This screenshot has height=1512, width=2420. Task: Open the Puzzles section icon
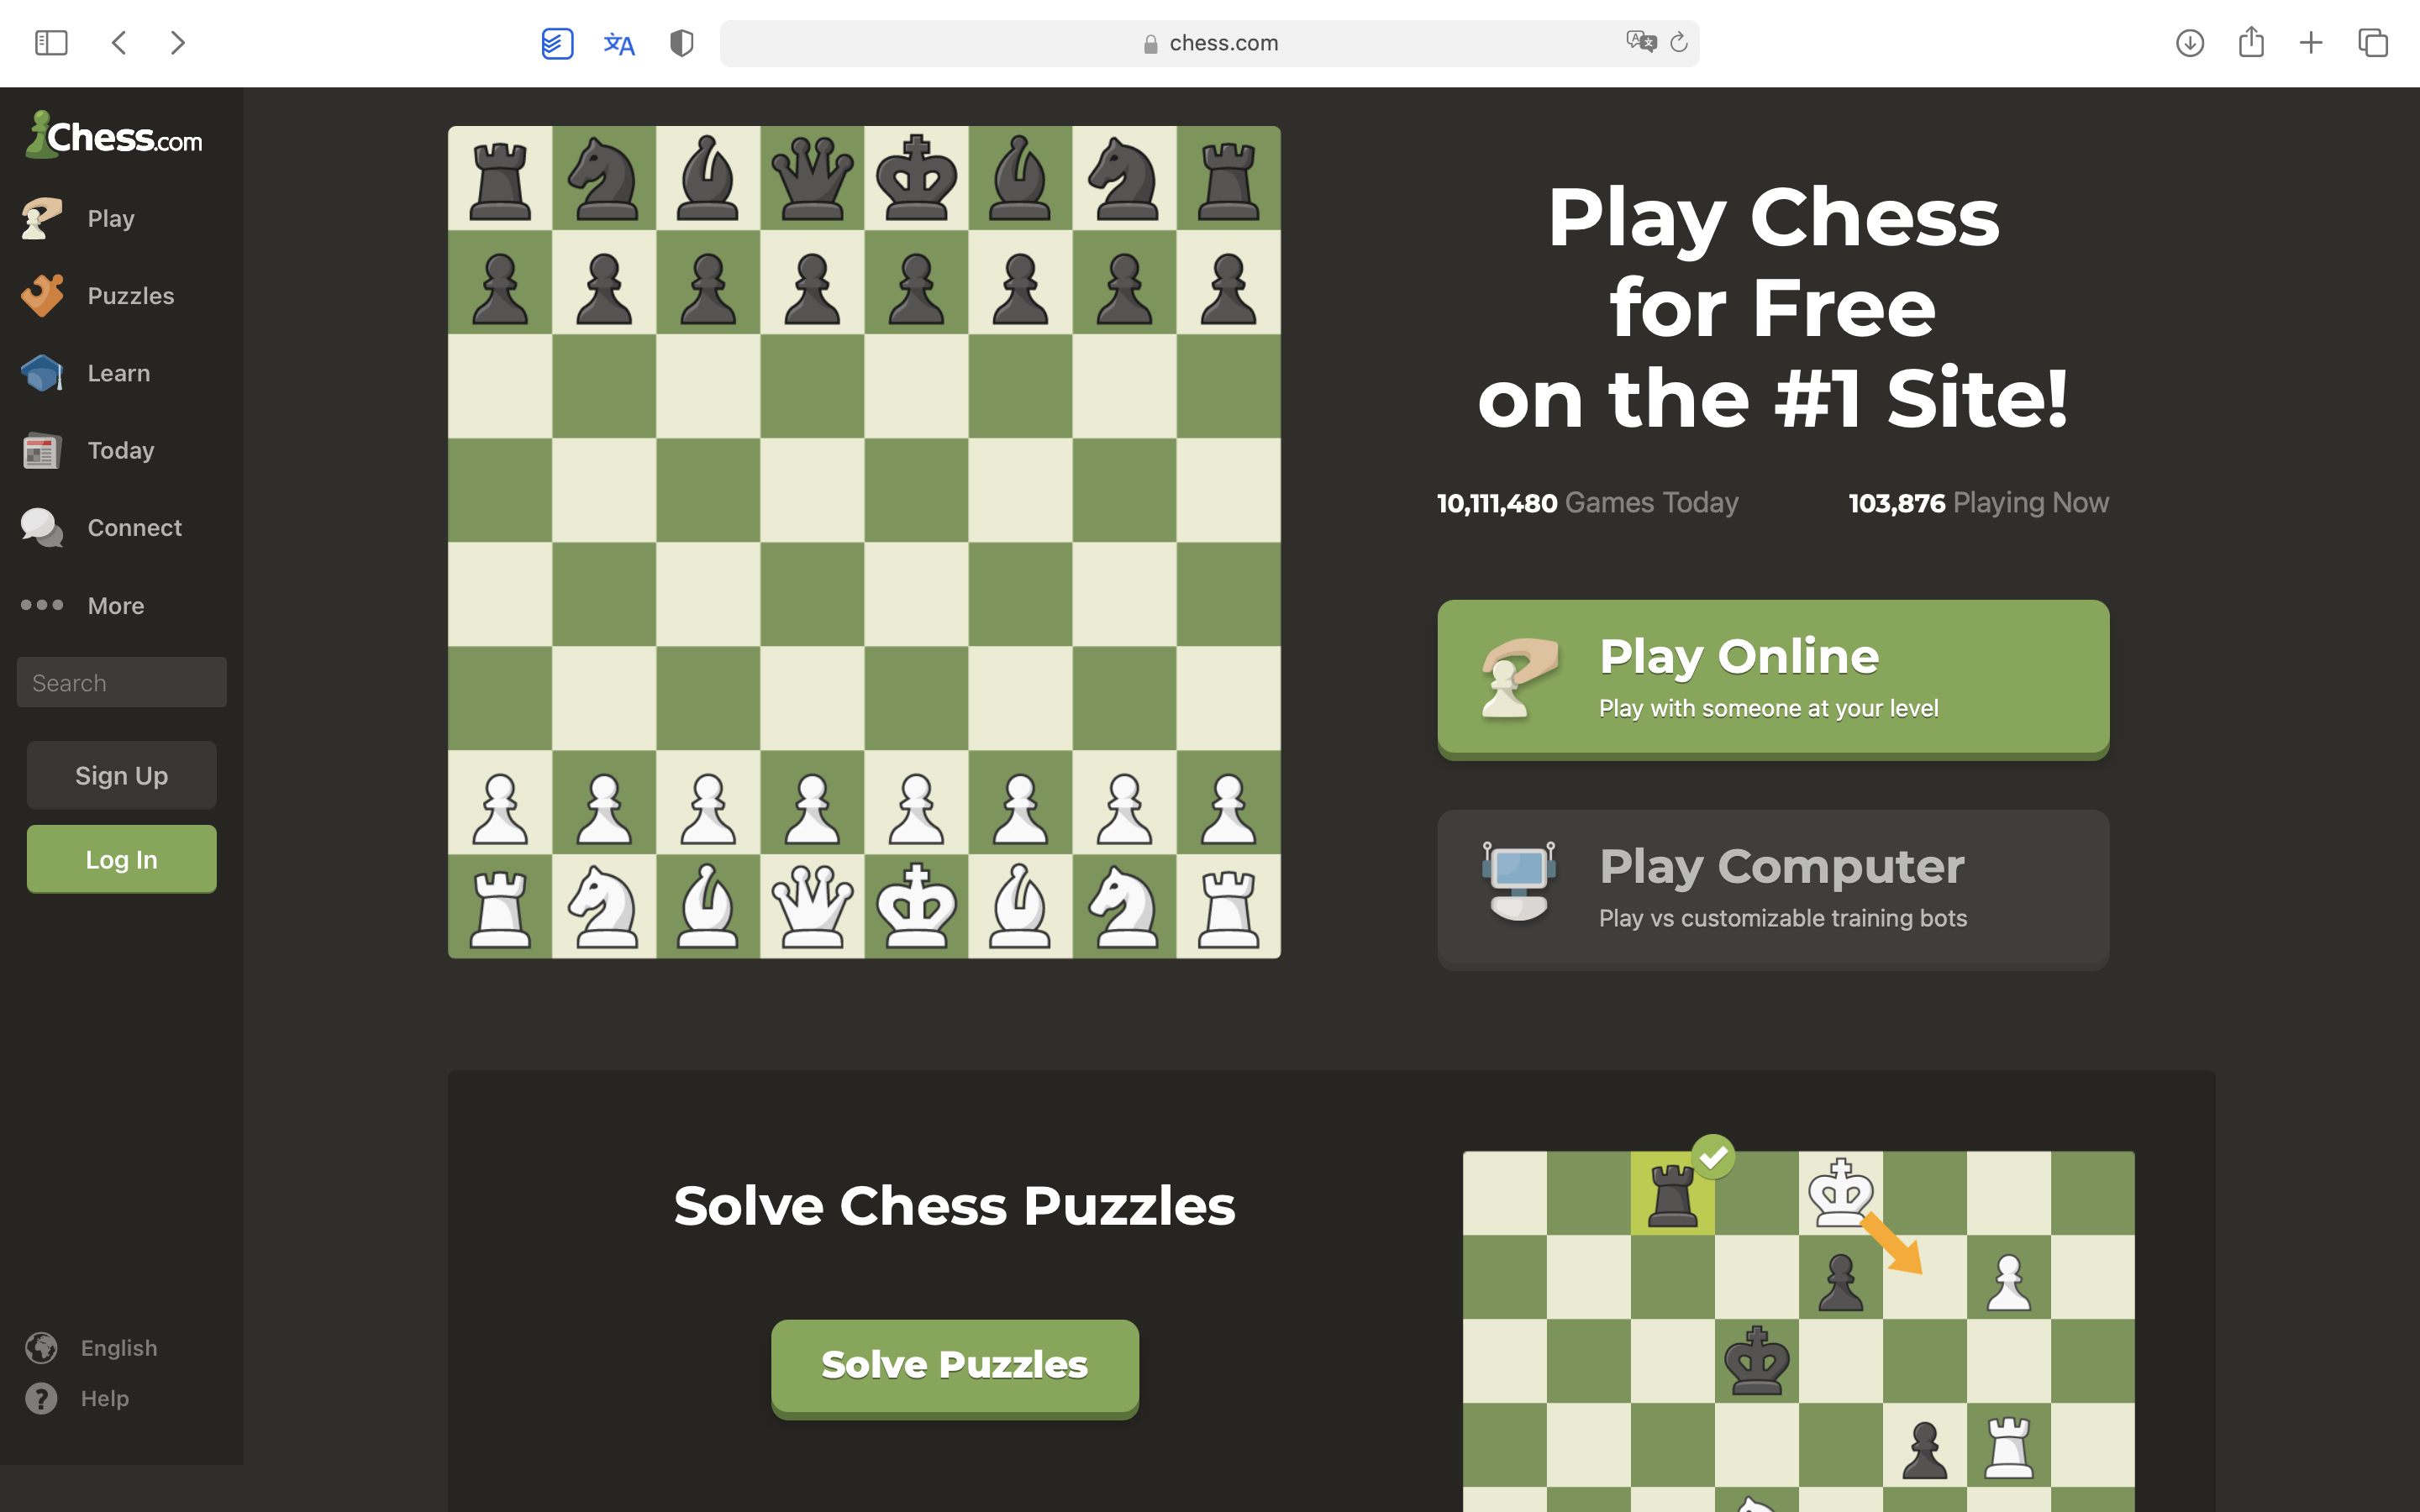(42, 294)
